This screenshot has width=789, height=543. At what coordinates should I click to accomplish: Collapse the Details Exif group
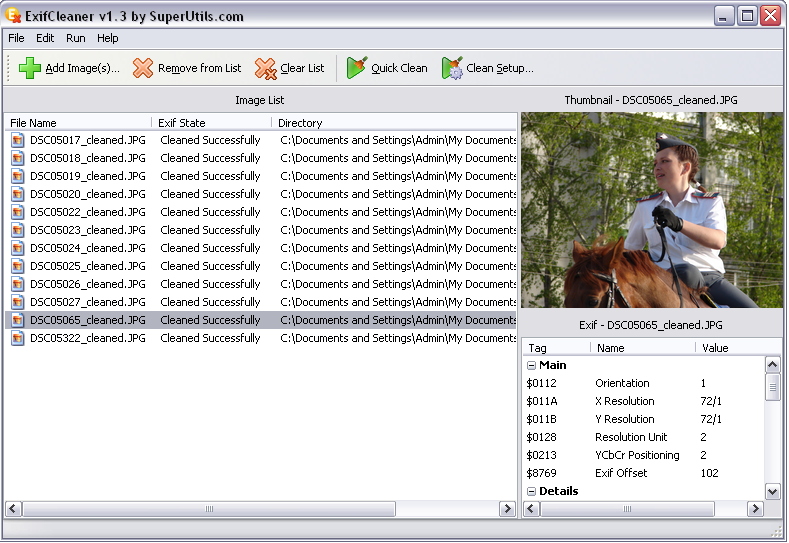click(x=531, y=492)
